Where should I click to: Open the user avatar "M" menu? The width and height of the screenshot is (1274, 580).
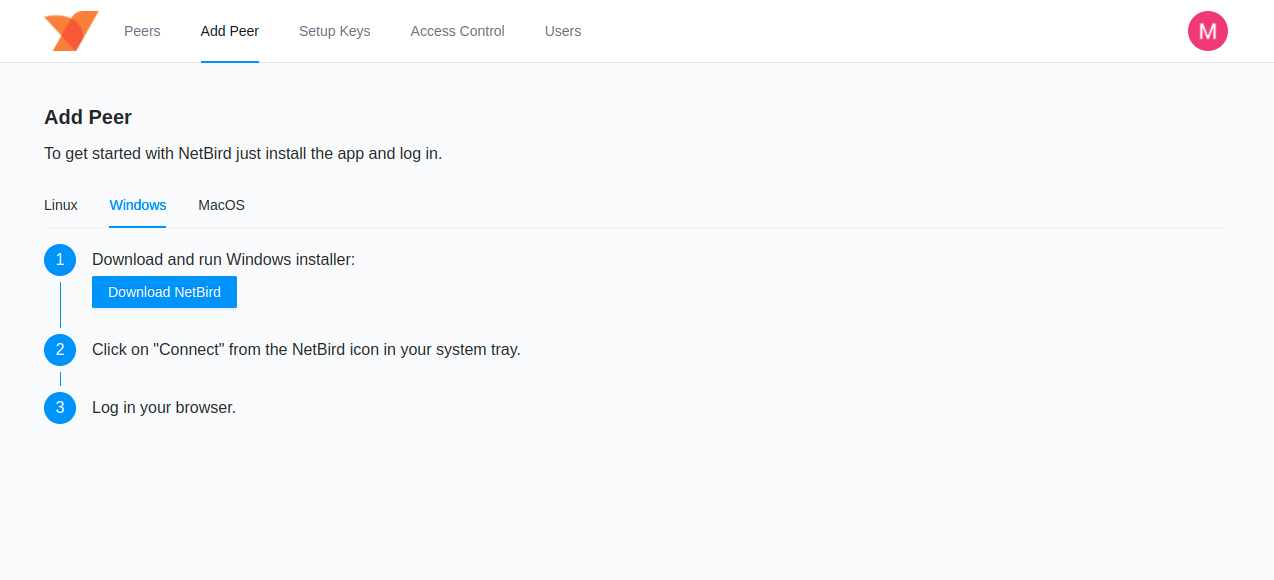1207,31
